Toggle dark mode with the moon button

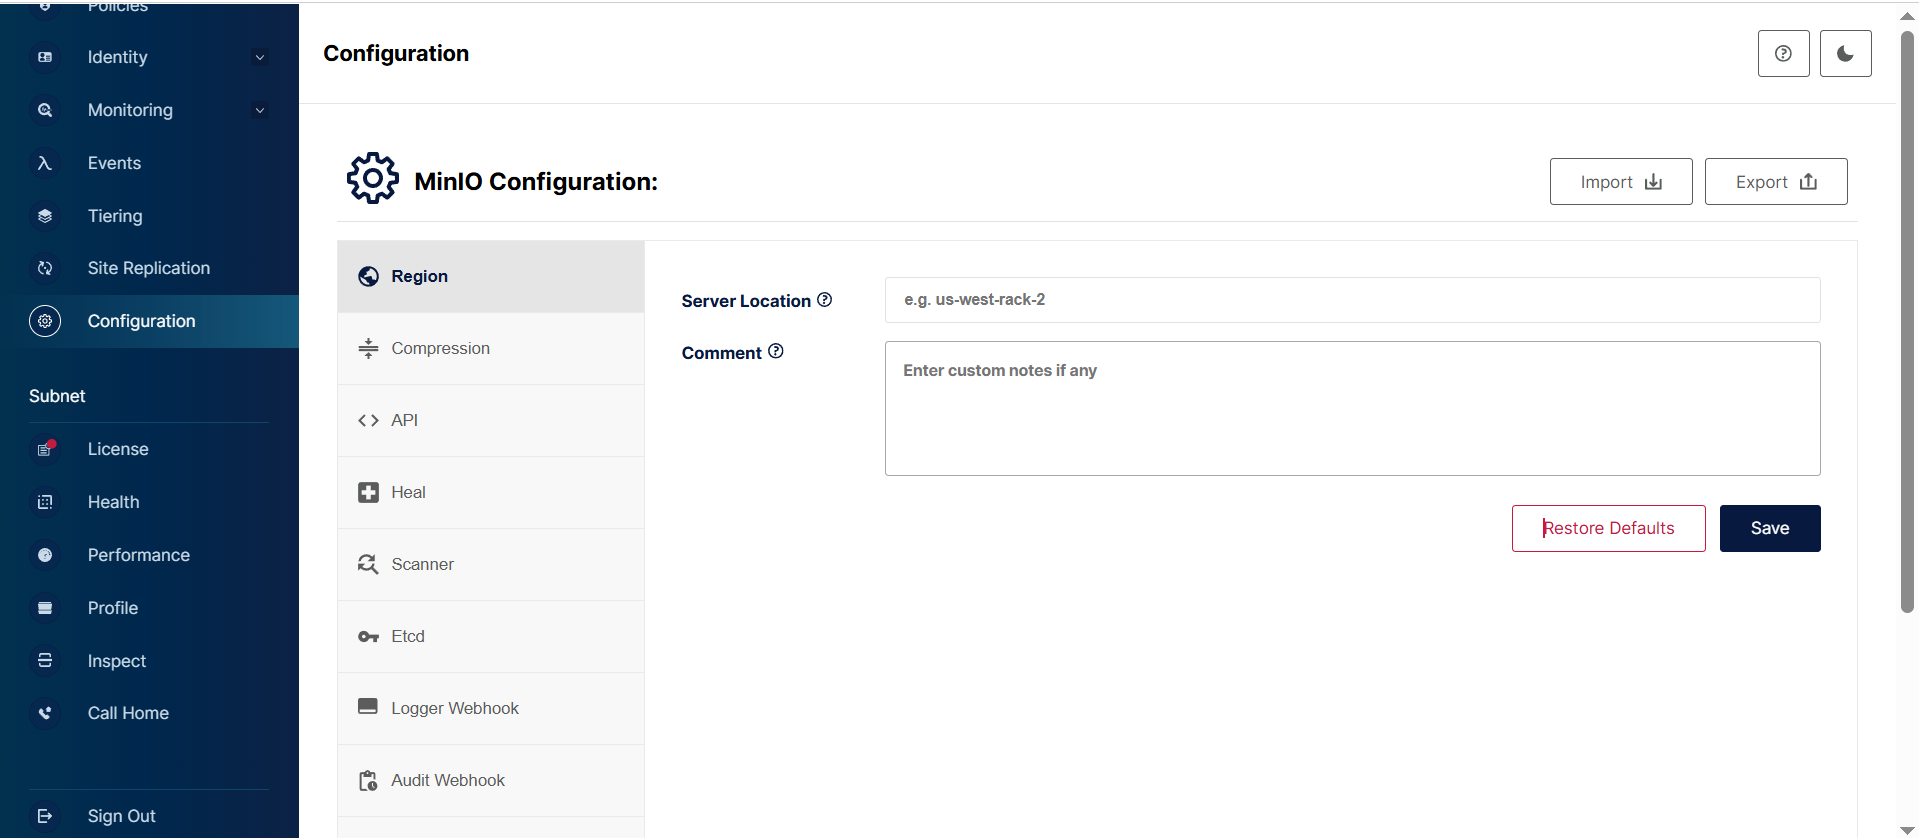[1845, 54]
